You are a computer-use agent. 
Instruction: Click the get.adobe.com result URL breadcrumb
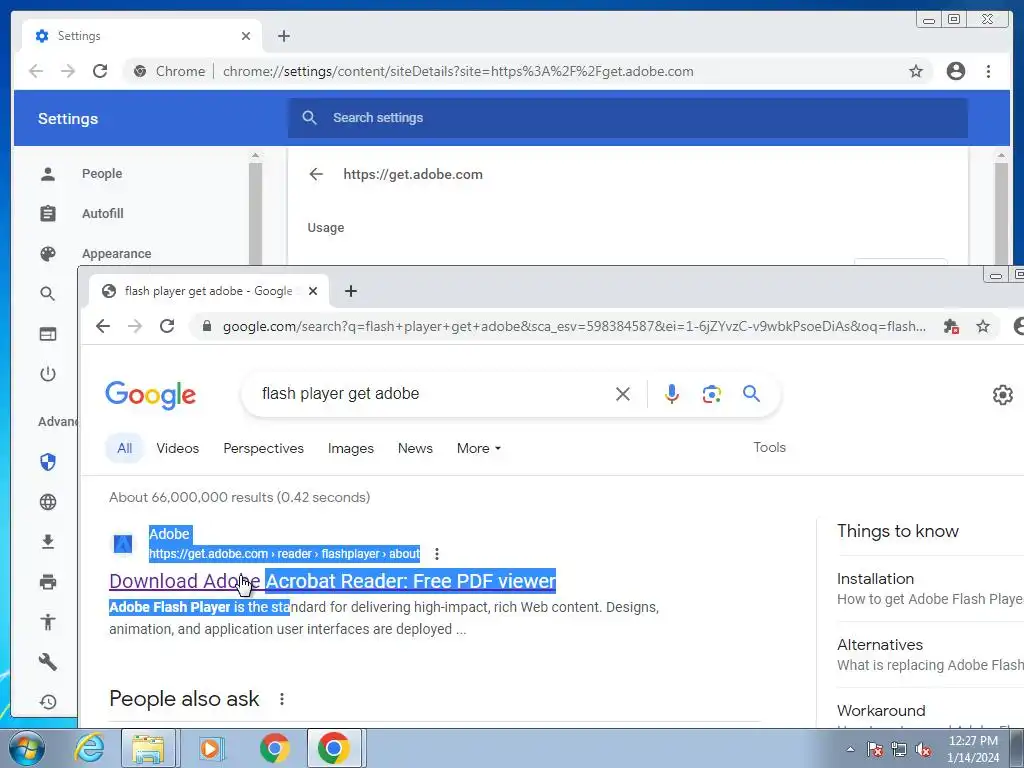click(284, 554)
